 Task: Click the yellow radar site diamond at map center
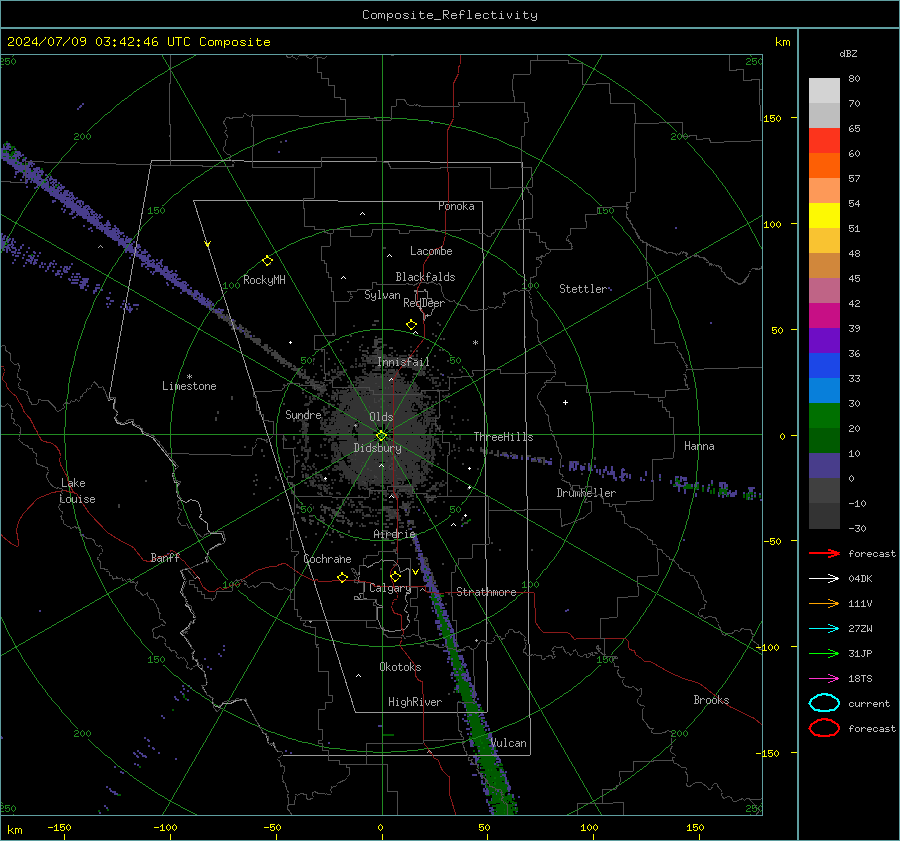381,436
